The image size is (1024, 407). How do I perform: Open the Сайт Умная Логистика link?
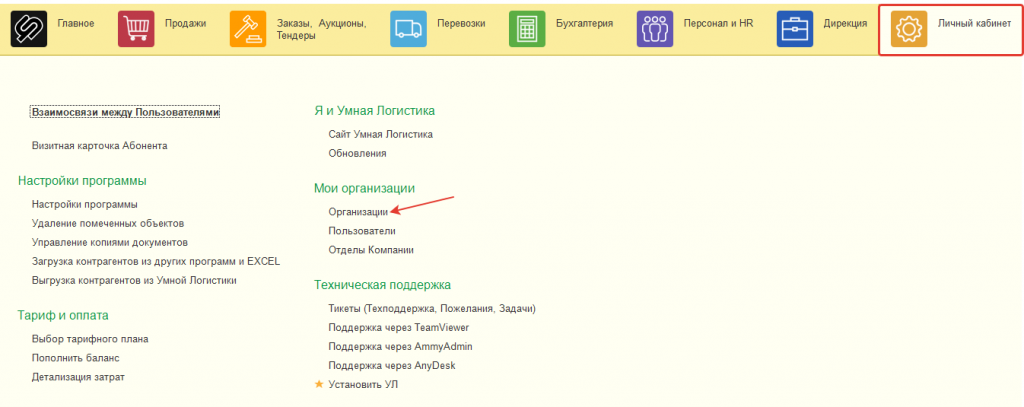click(x=381, y=135)
